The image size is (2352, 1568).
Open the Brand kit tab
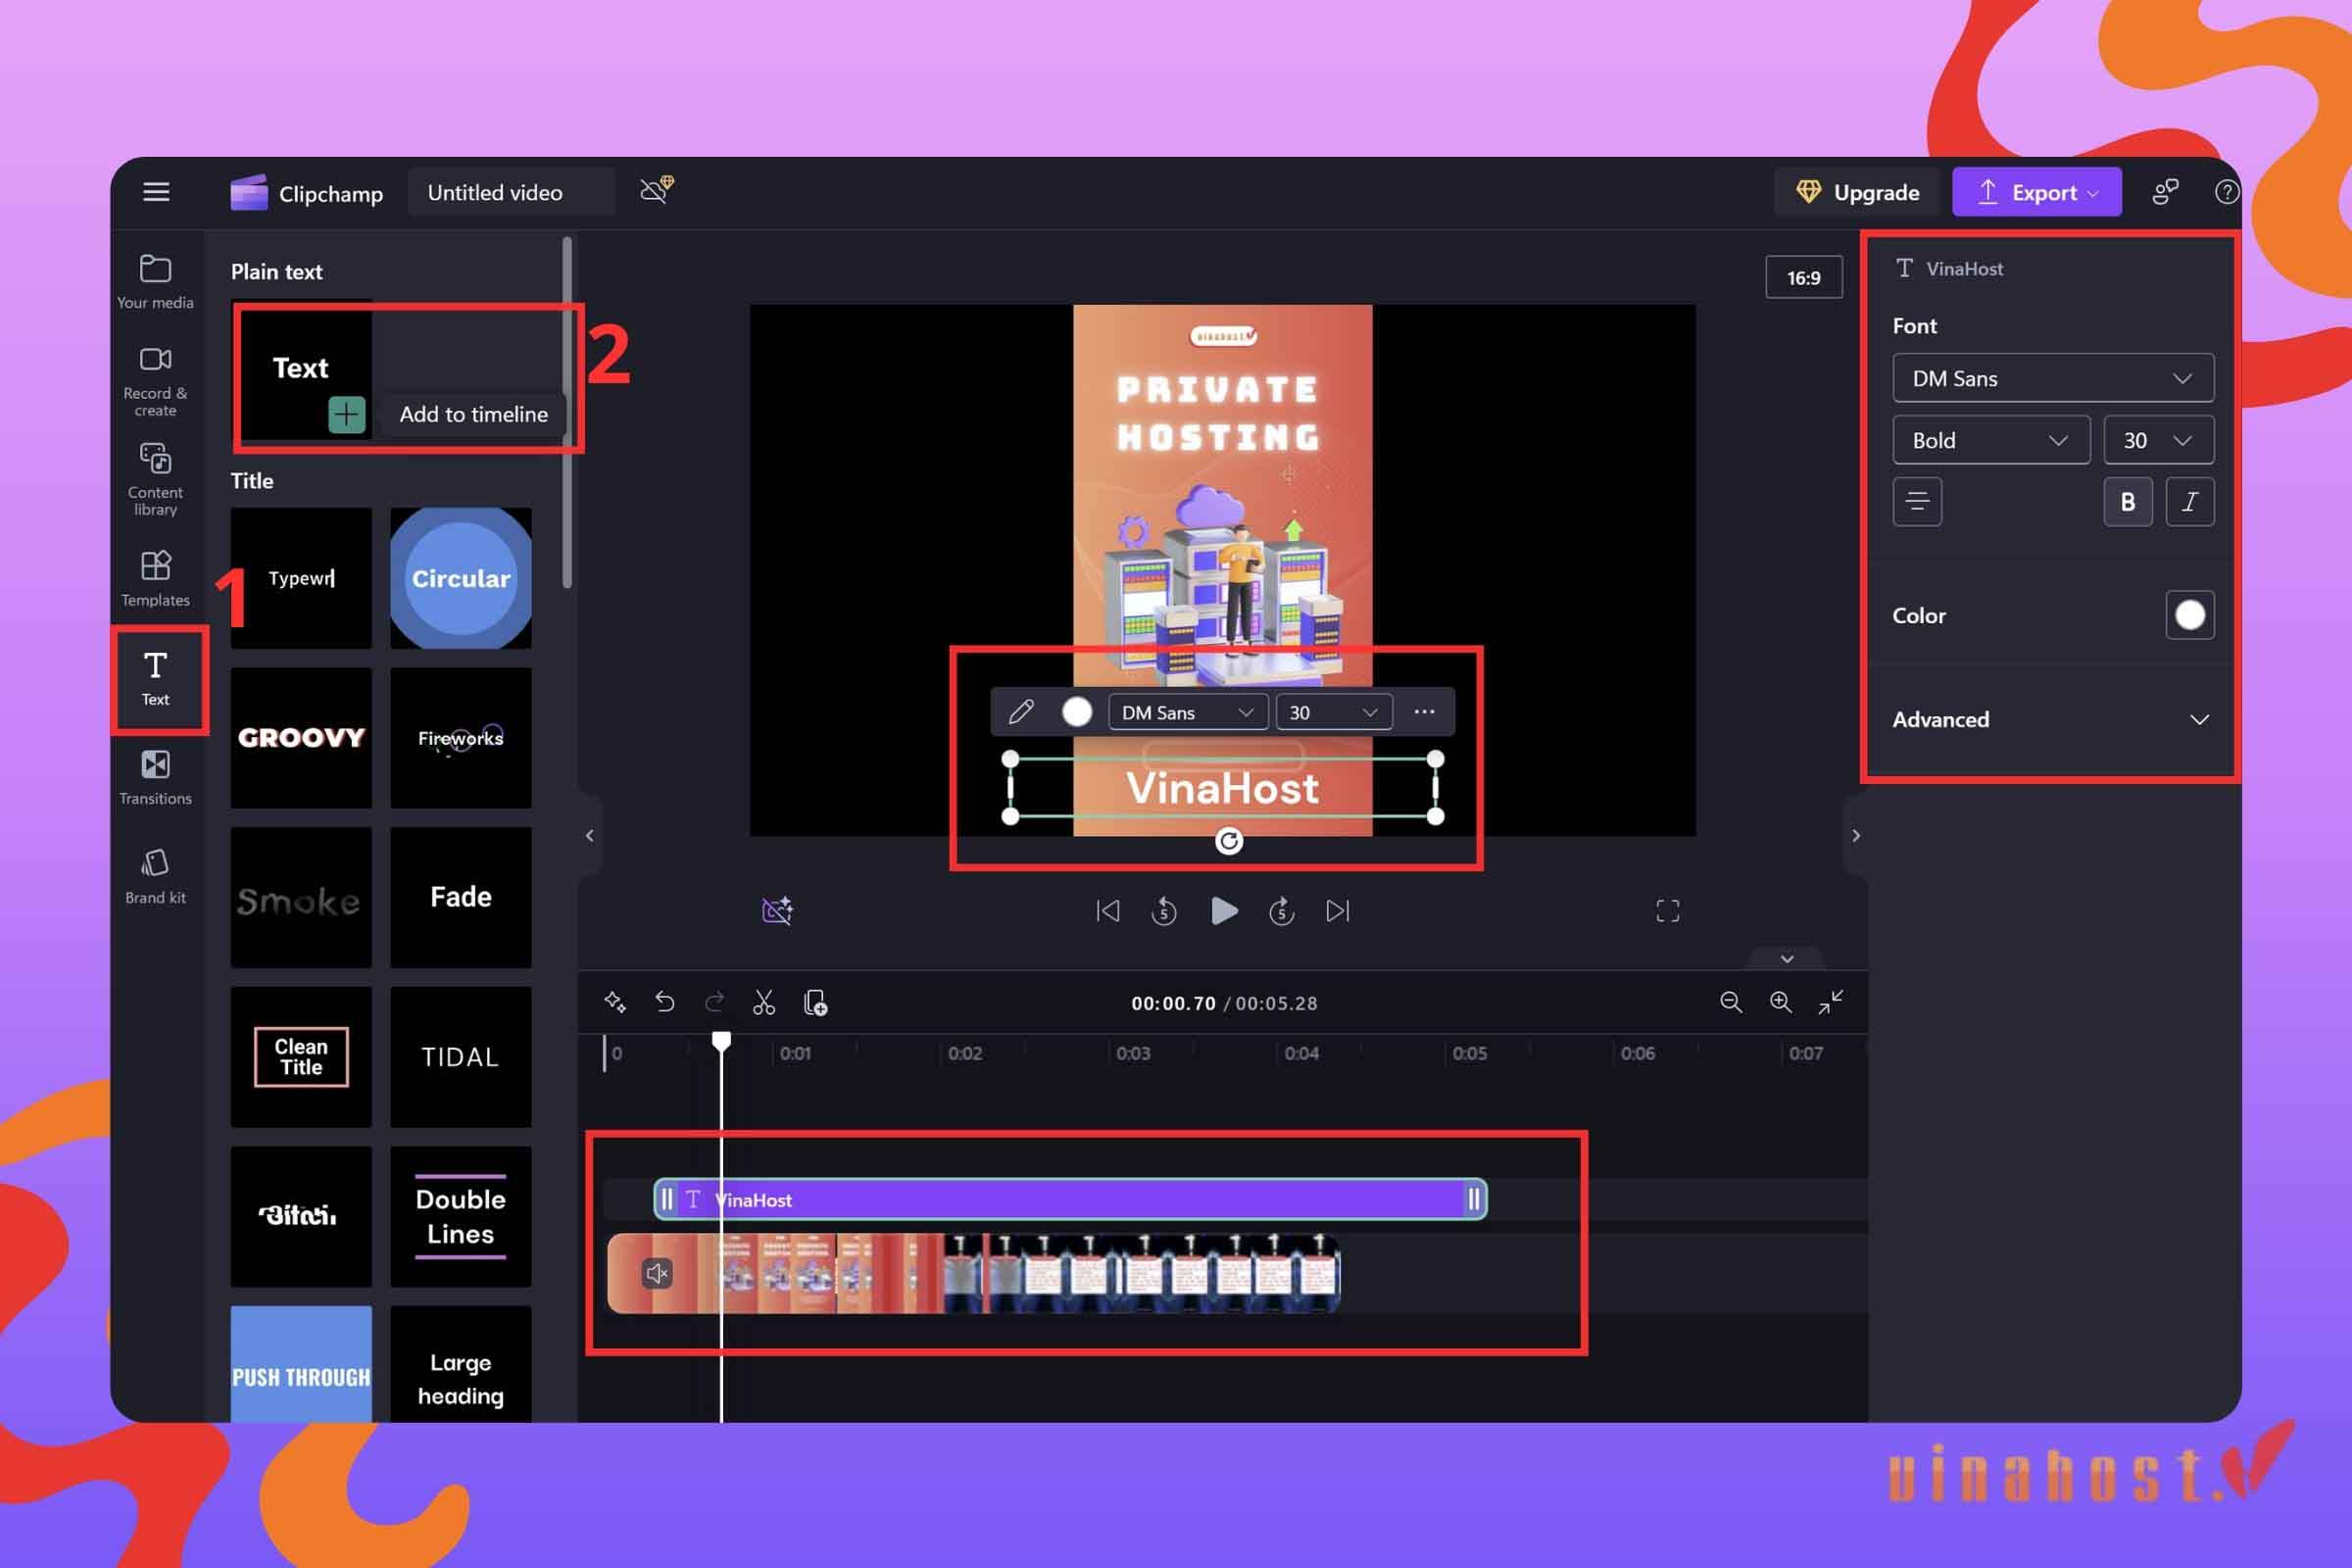[155, 876]
